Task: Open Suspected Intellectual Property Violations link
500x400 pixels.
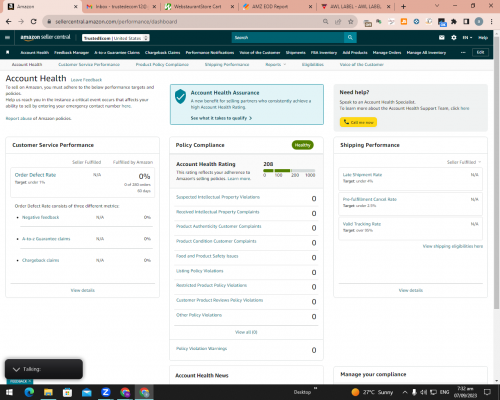Action: coord(218,197)
